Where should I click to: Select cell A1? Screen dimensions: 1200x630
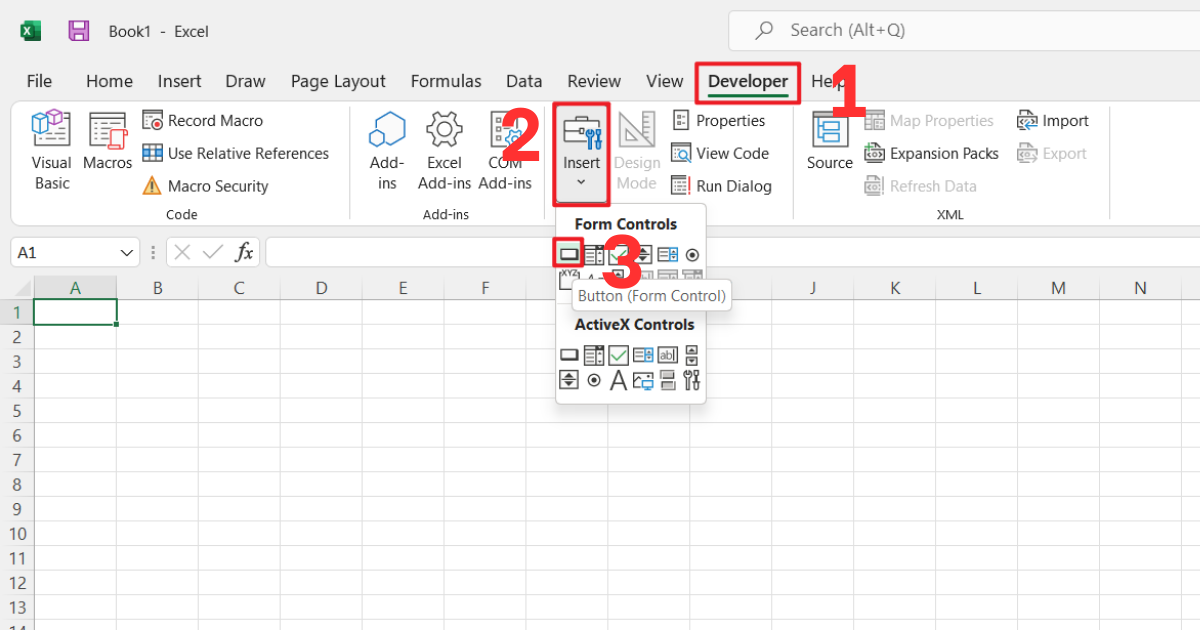75,312
